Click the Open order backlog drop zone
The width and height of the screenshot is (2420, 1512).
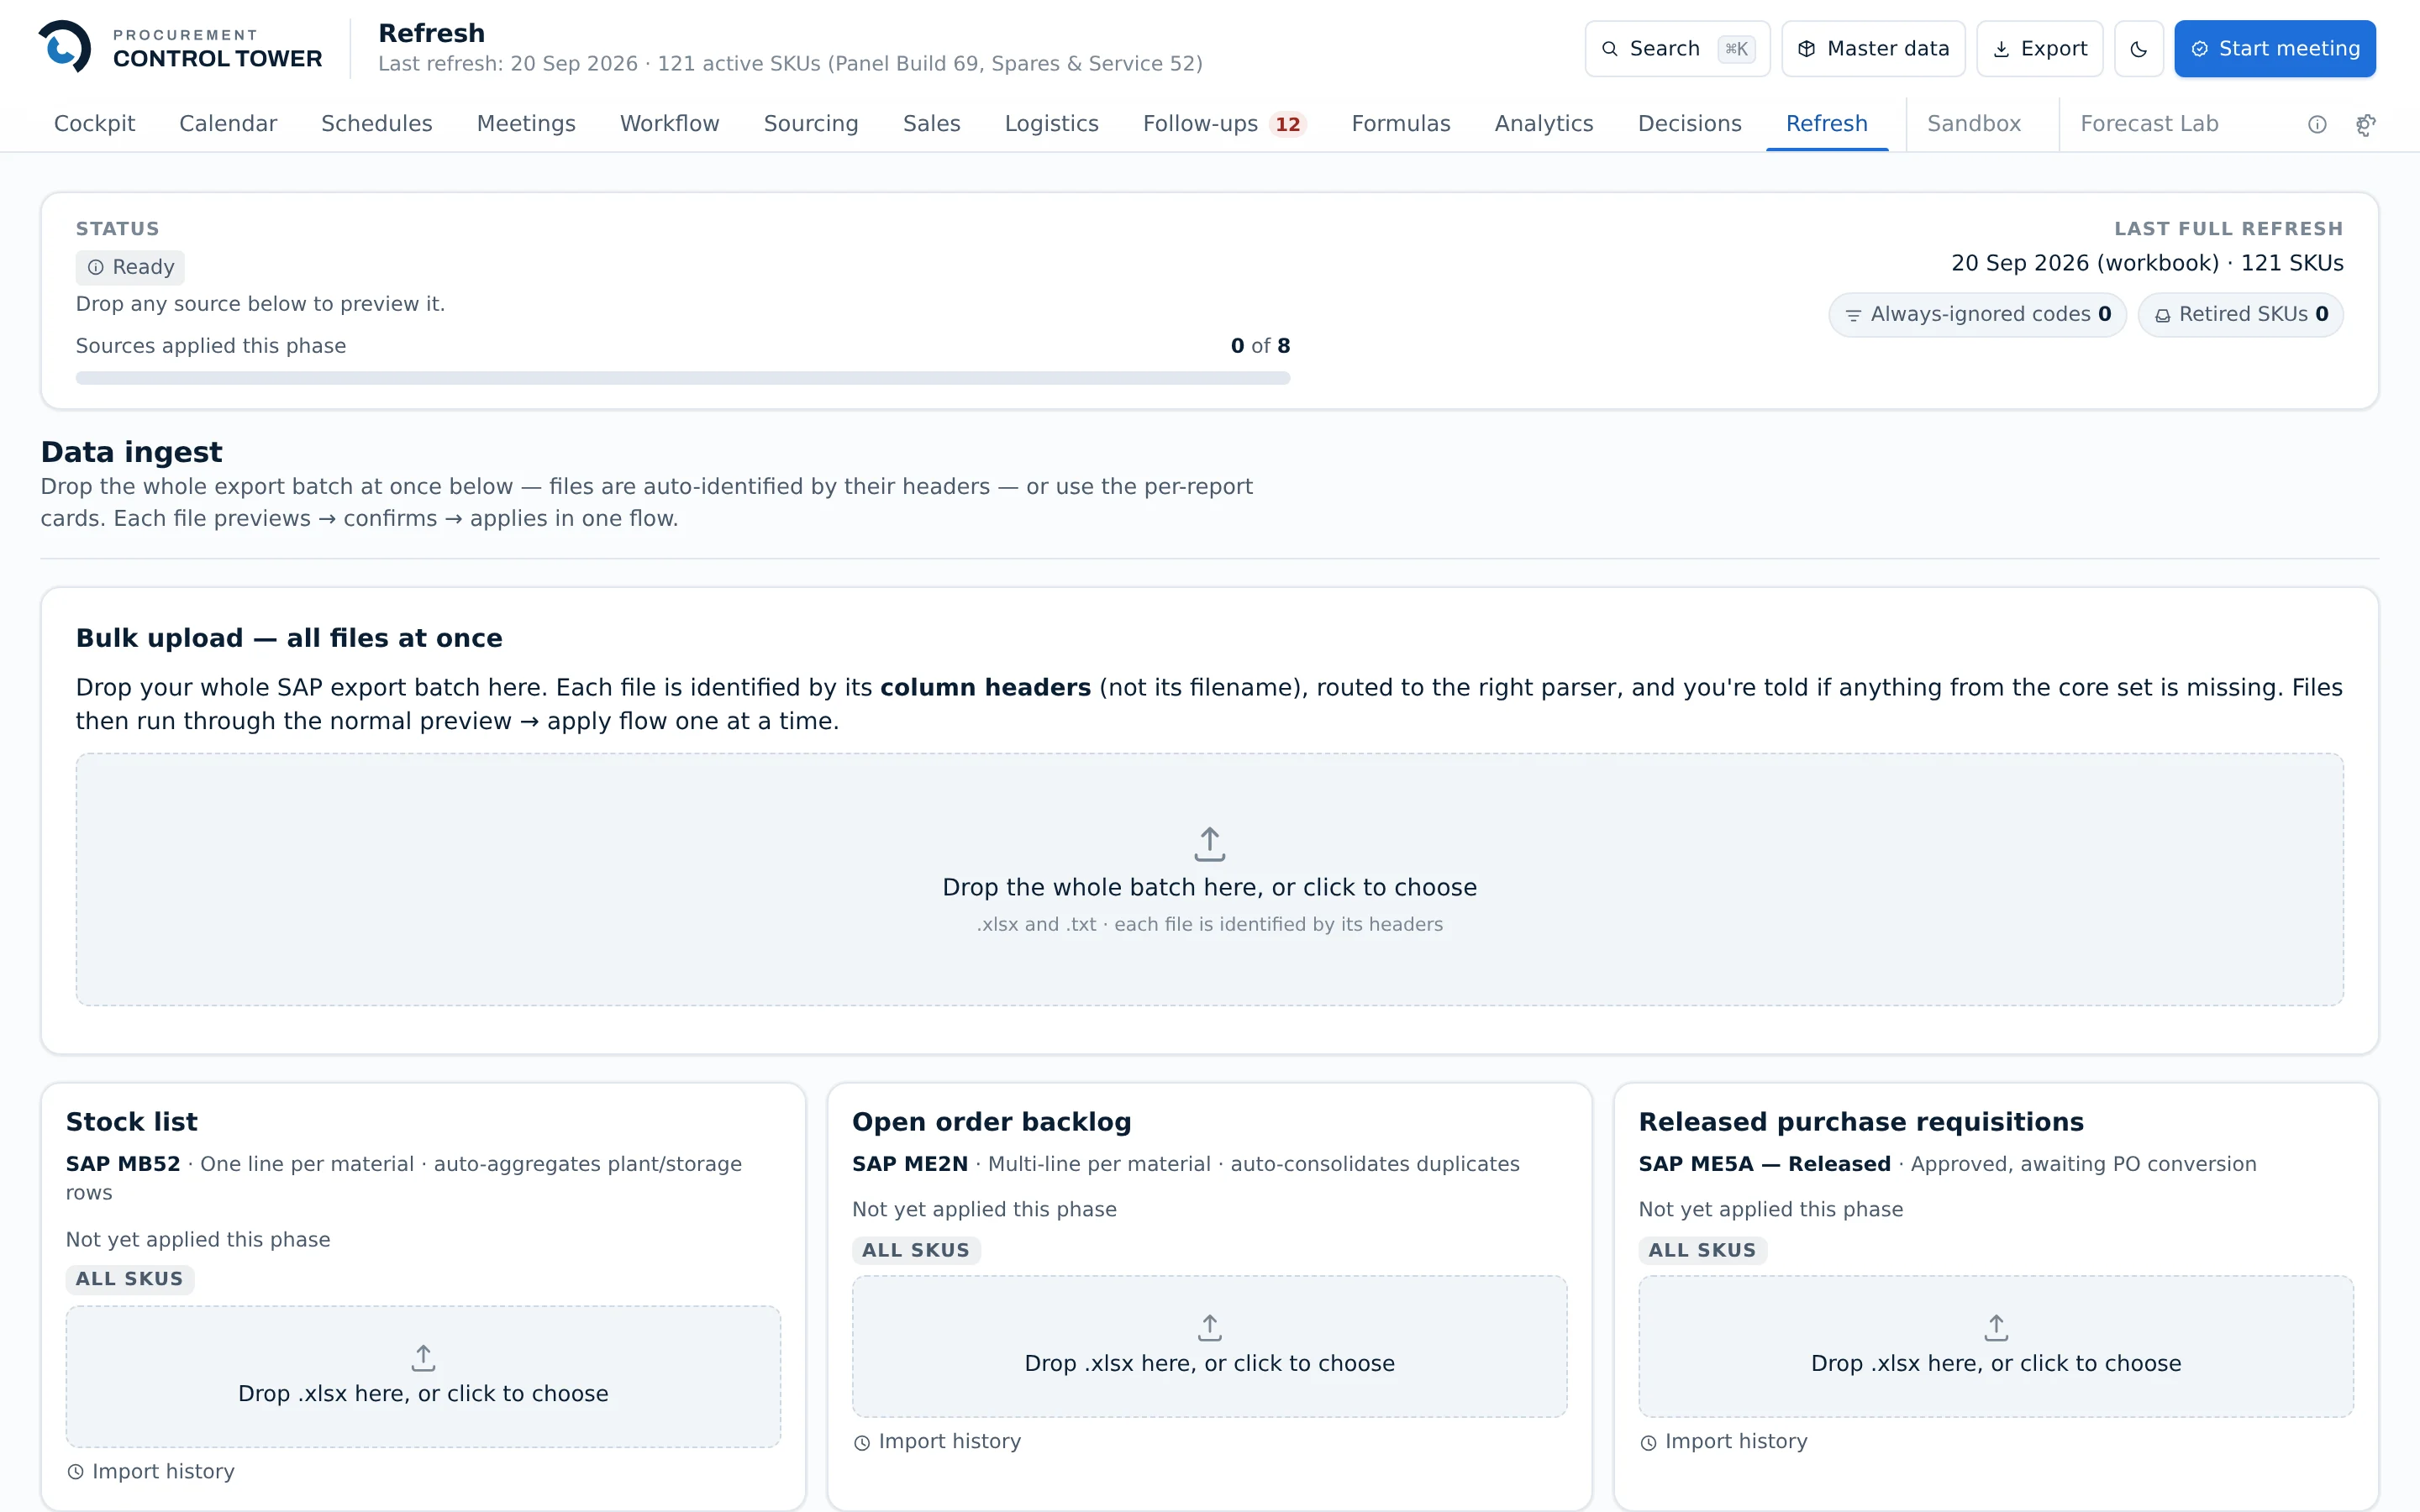tap(1210, 1346)
